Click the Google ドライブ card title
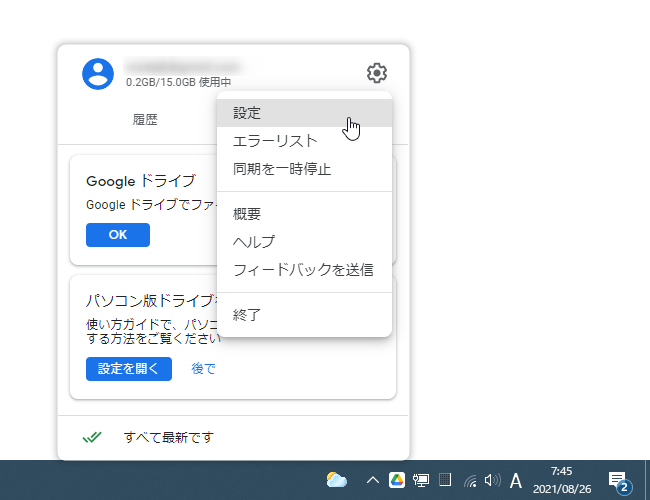The height and width of the screenshot is (500, 650). [x=141, y=181]
